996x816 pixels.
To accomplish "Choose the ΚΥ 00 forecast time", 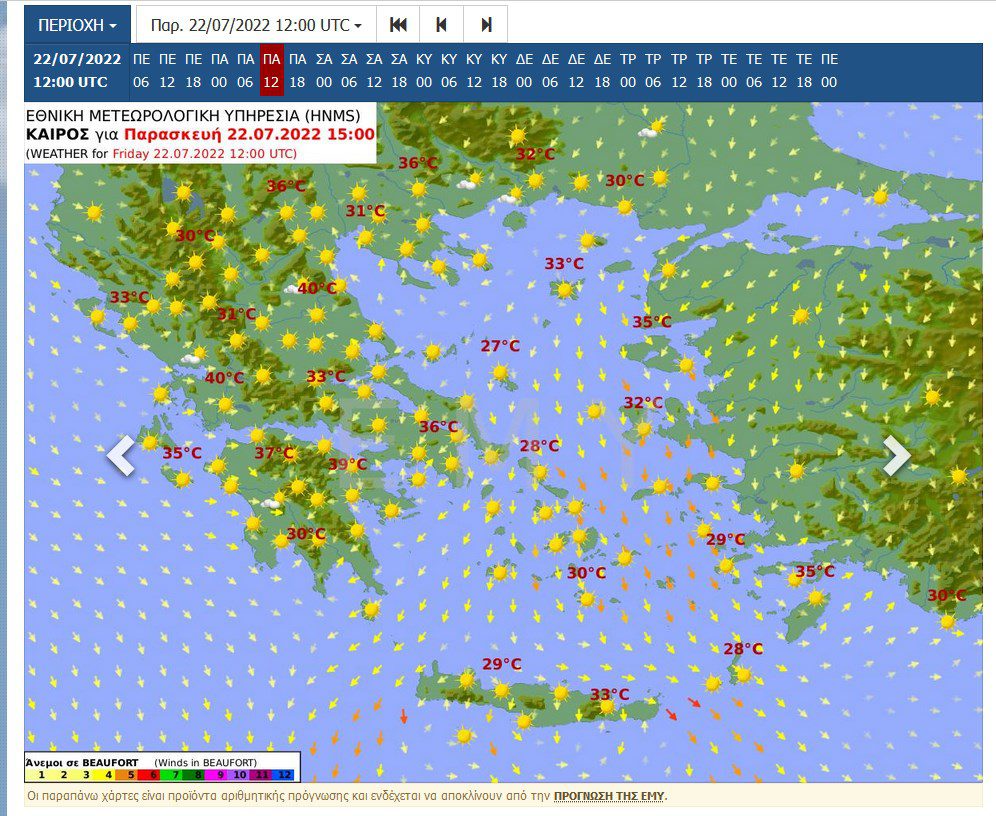I will pyautogui.click(x=423, y=71).
